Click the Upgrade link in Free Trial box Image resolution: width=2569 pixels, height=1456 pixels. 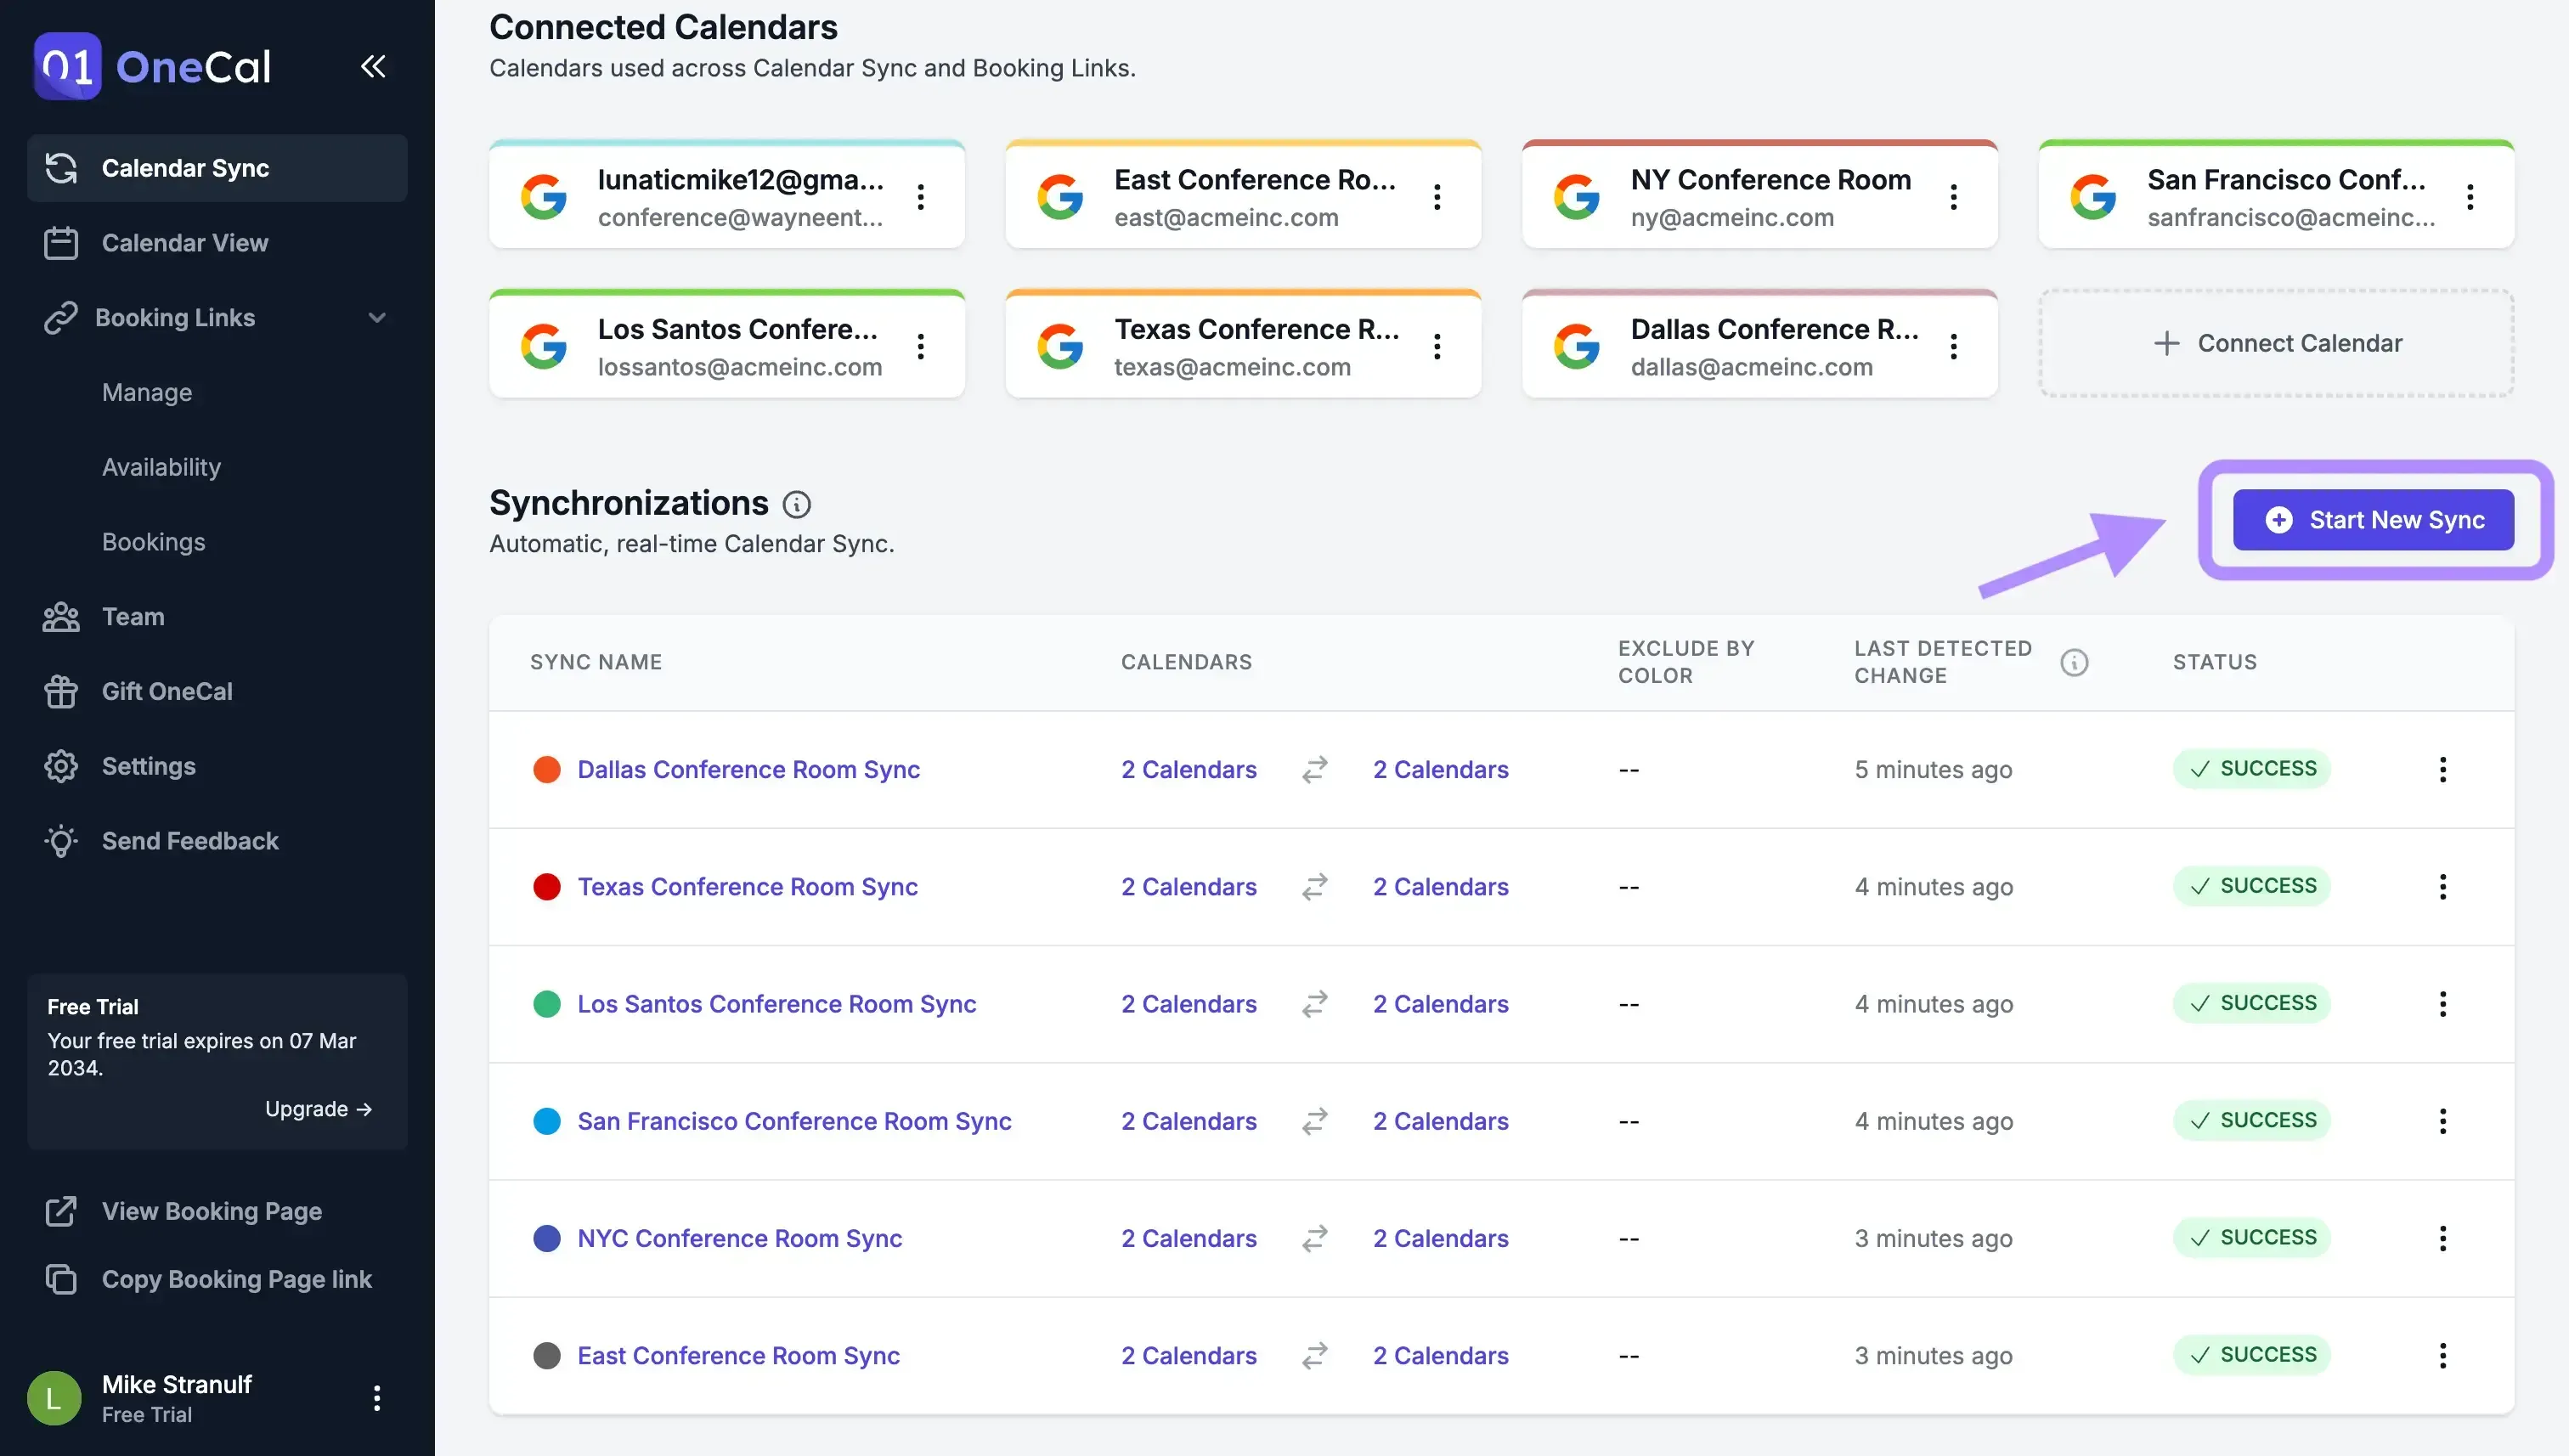[318, 1109]
